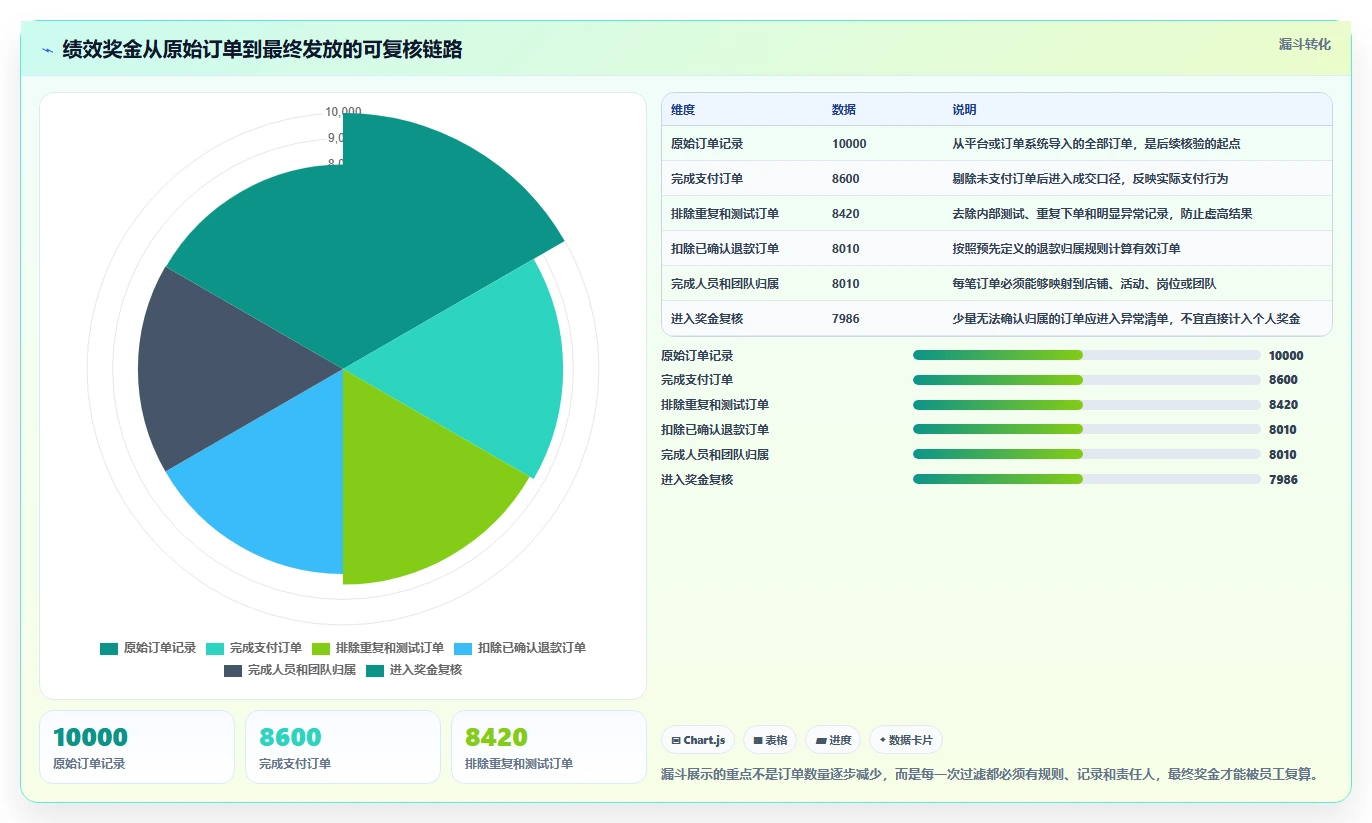Click the 完成支付订单 progress bar

[x=1086, y=380]
